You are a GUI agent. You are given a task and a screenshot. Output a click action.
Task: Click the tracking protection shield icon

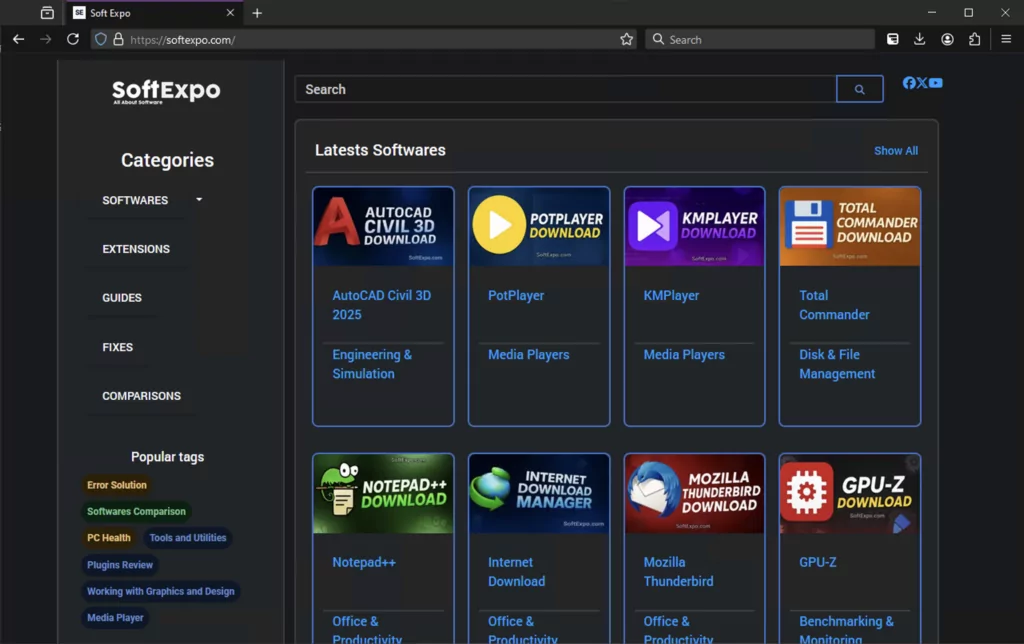(x=100, y=39)
